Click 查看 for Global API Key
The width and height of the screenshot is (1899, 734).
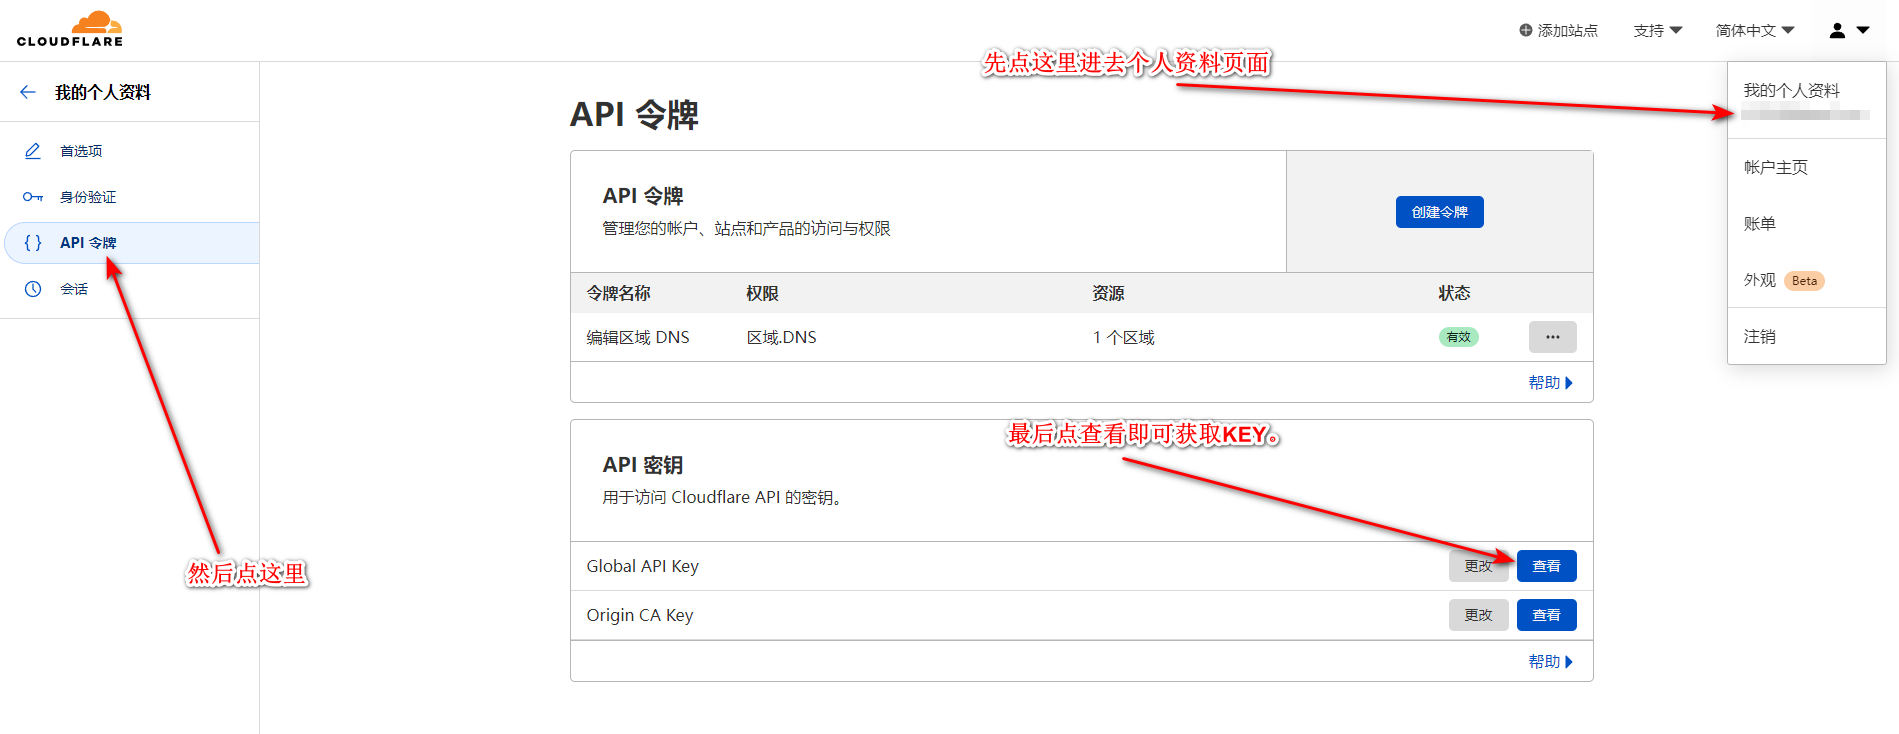pyautogui.click(x=1546, y=566)
